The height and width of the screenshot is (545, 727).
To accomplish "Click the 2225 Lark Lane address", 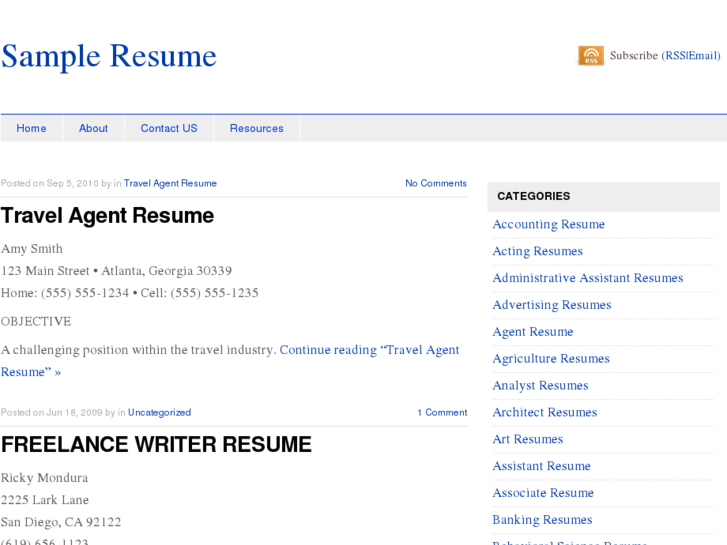I will tap(45, 500).
